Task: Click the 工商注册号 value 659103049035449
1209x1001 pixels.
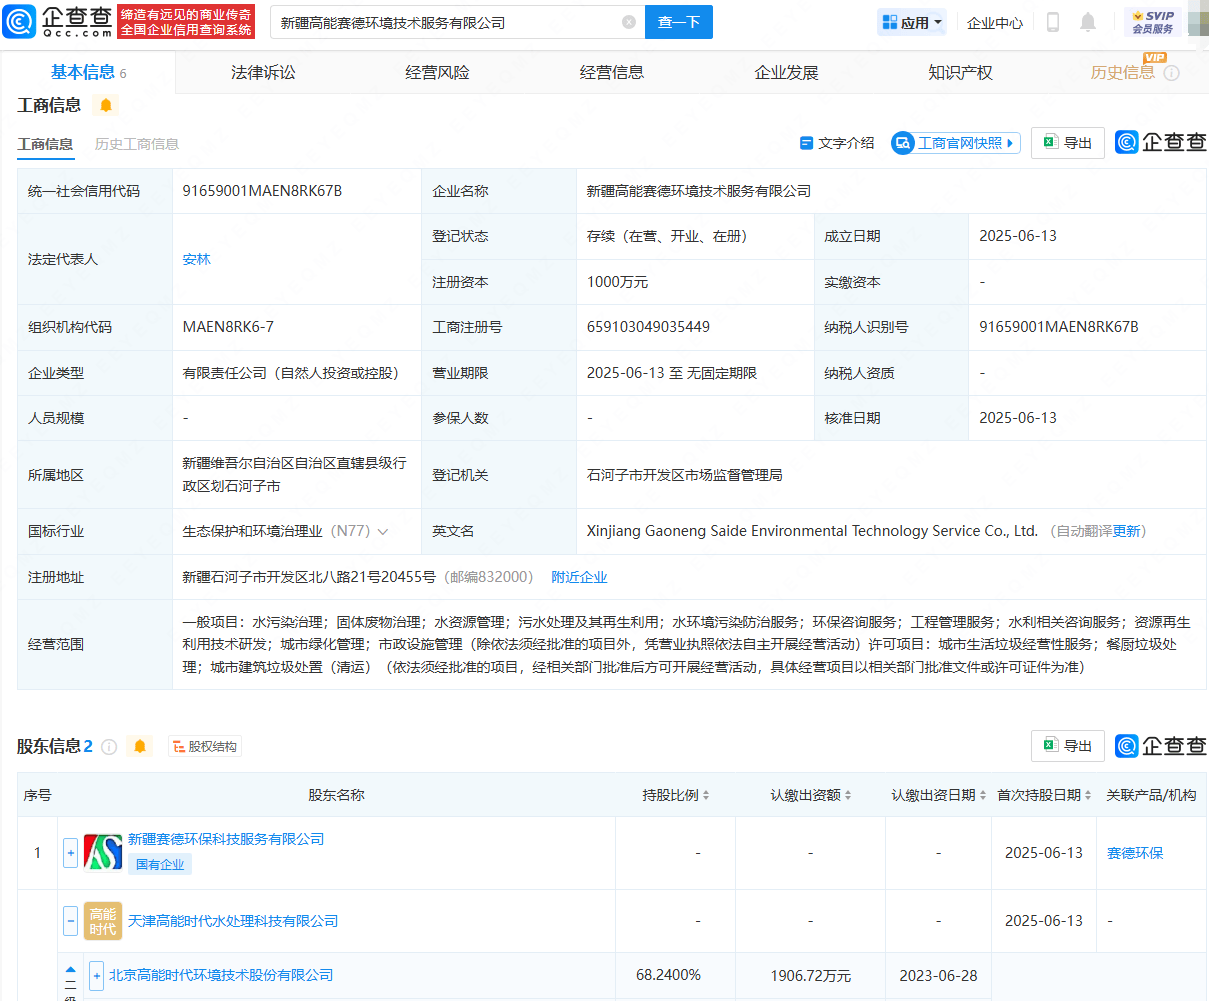Action: (x=648, y=327)
